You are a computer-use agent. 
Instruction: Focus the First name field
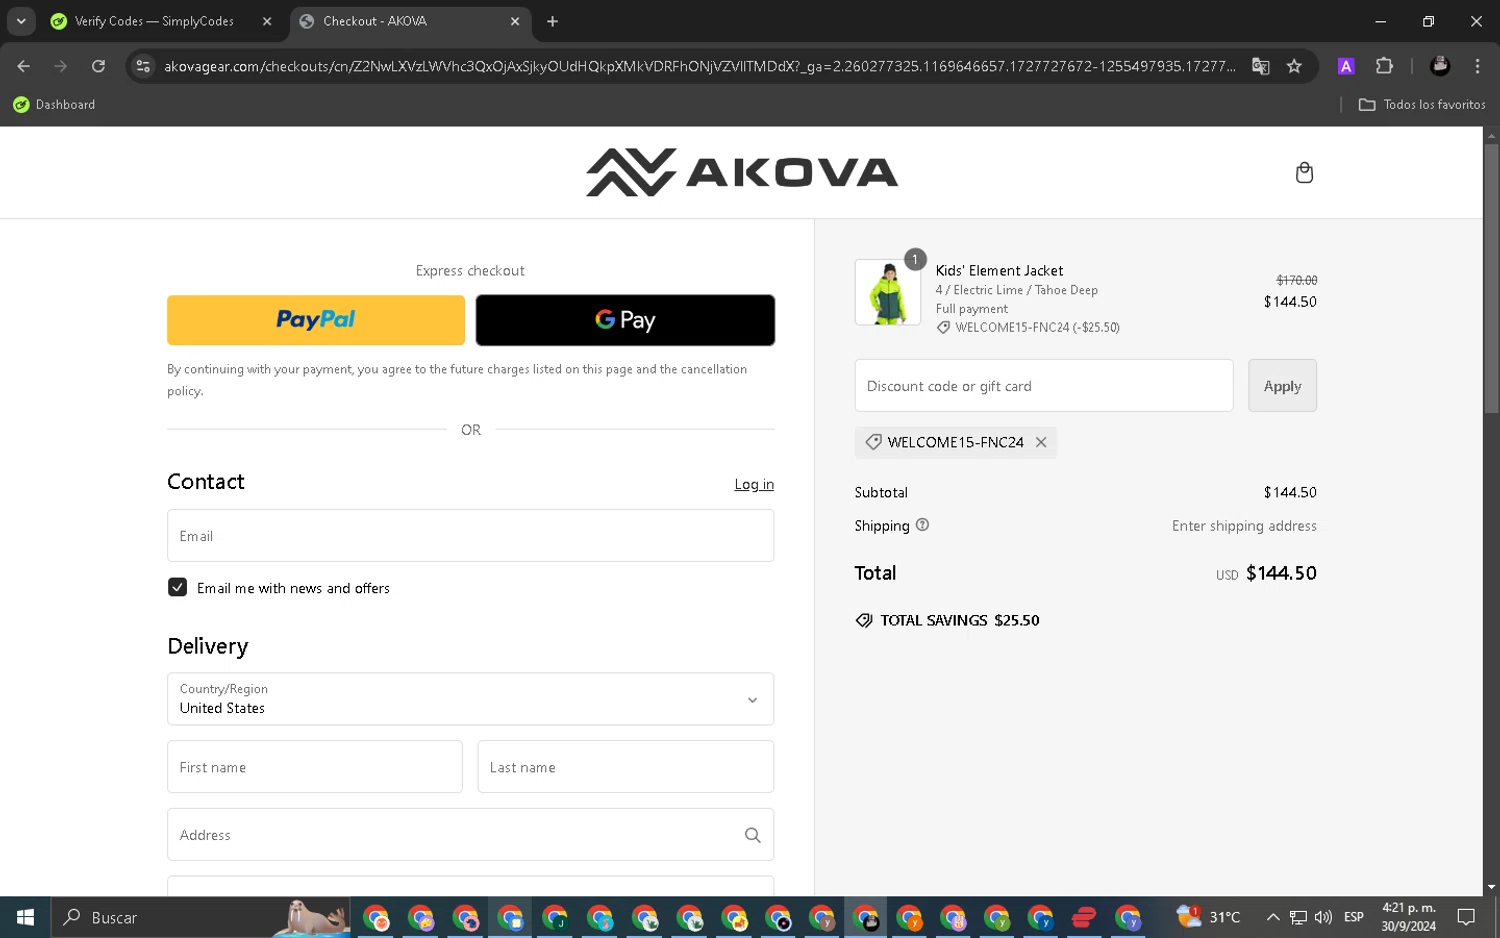315,767
